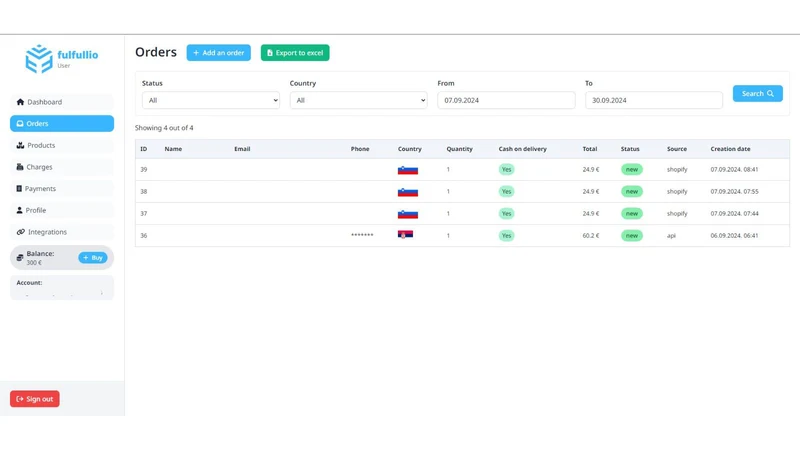The image size is (800, 450).
Task: Click the Dashboard home icon
Action: click(x=20, y=102)
